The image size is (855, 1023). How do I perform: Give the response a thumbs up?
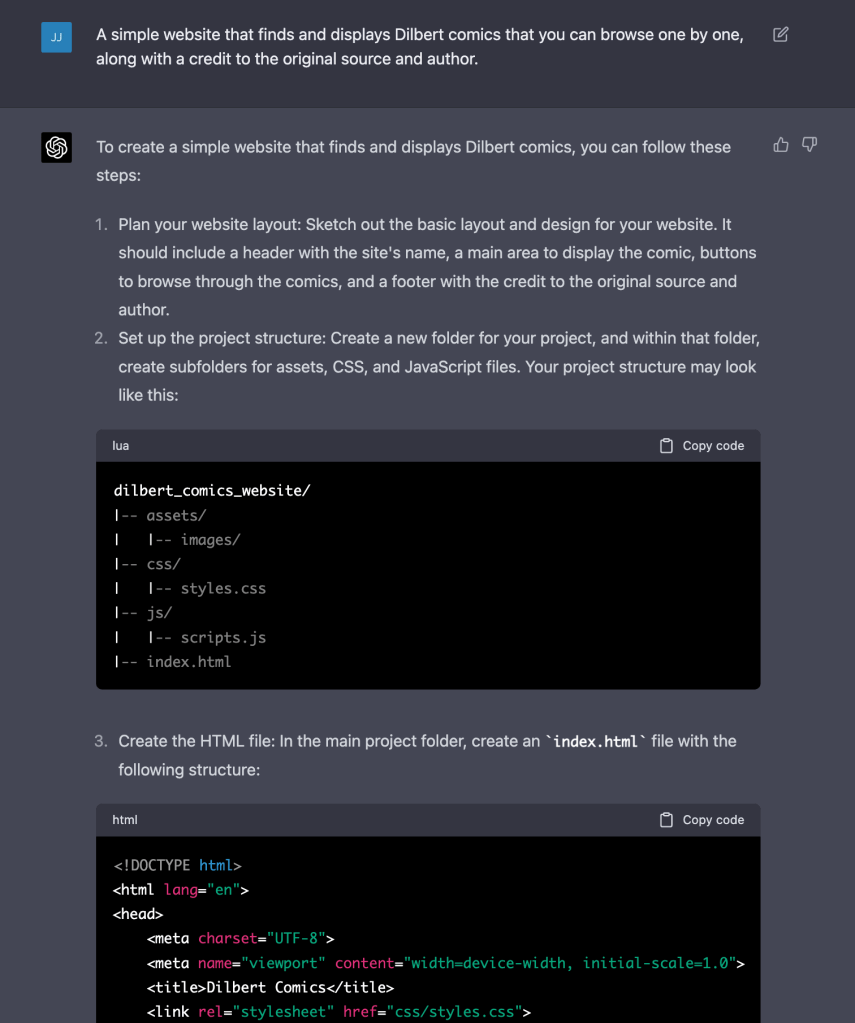tap(781, 145)
